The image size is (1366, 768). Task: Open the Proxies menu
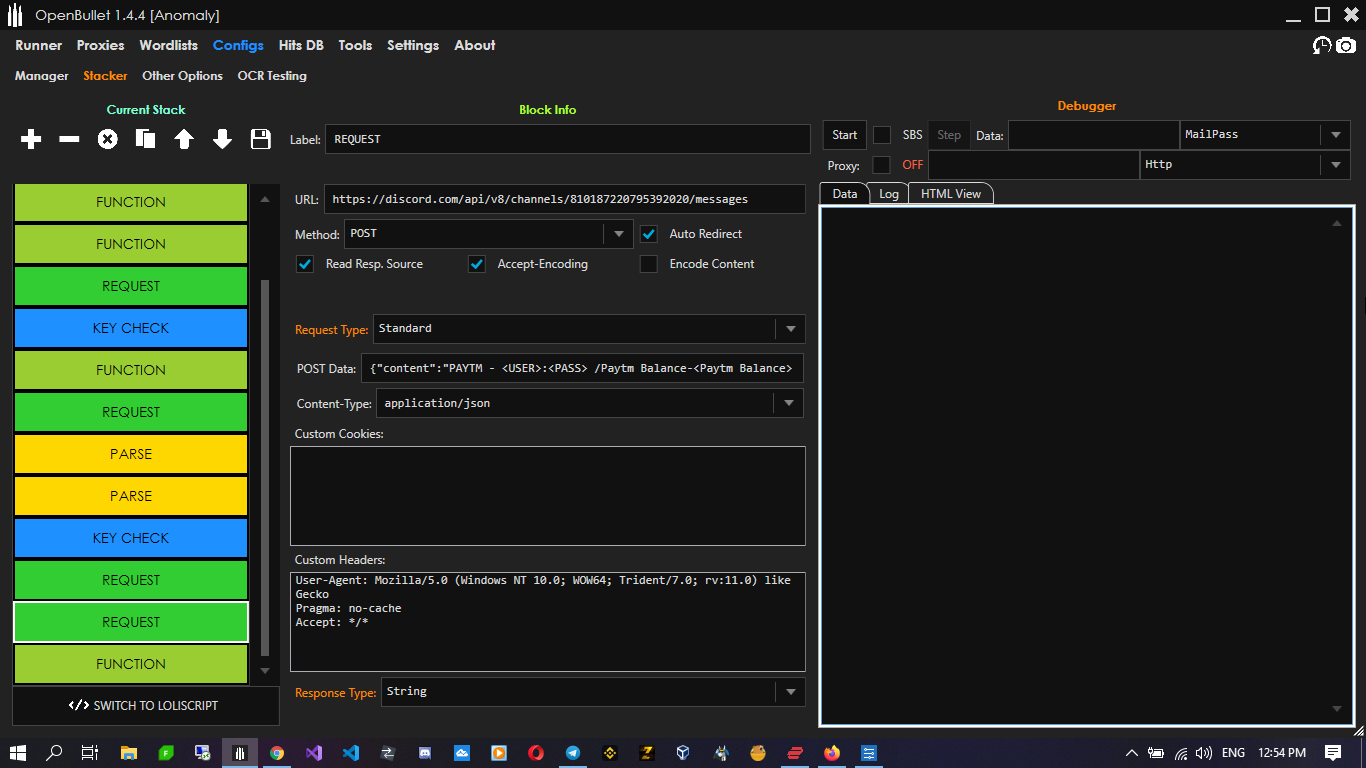point(101,45)
